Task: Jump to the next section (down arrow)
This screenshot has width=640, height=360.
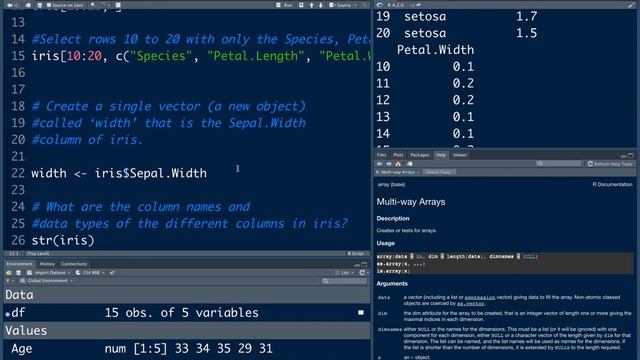Action: pyautogui.click(x=321, y=5)
